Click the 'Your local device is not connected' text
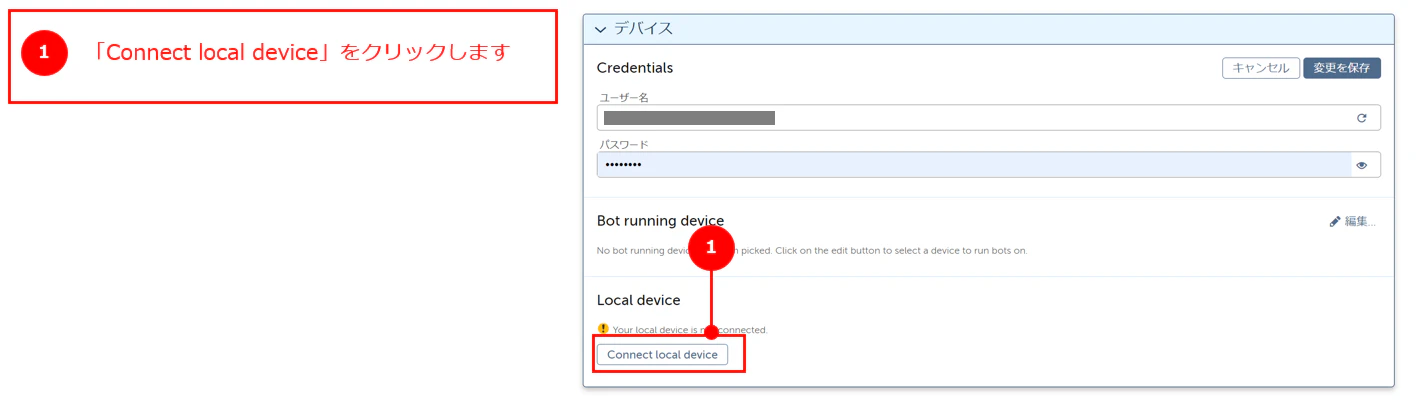The width and height of the screenshot is (1416, 408). (x=690, y=329)
